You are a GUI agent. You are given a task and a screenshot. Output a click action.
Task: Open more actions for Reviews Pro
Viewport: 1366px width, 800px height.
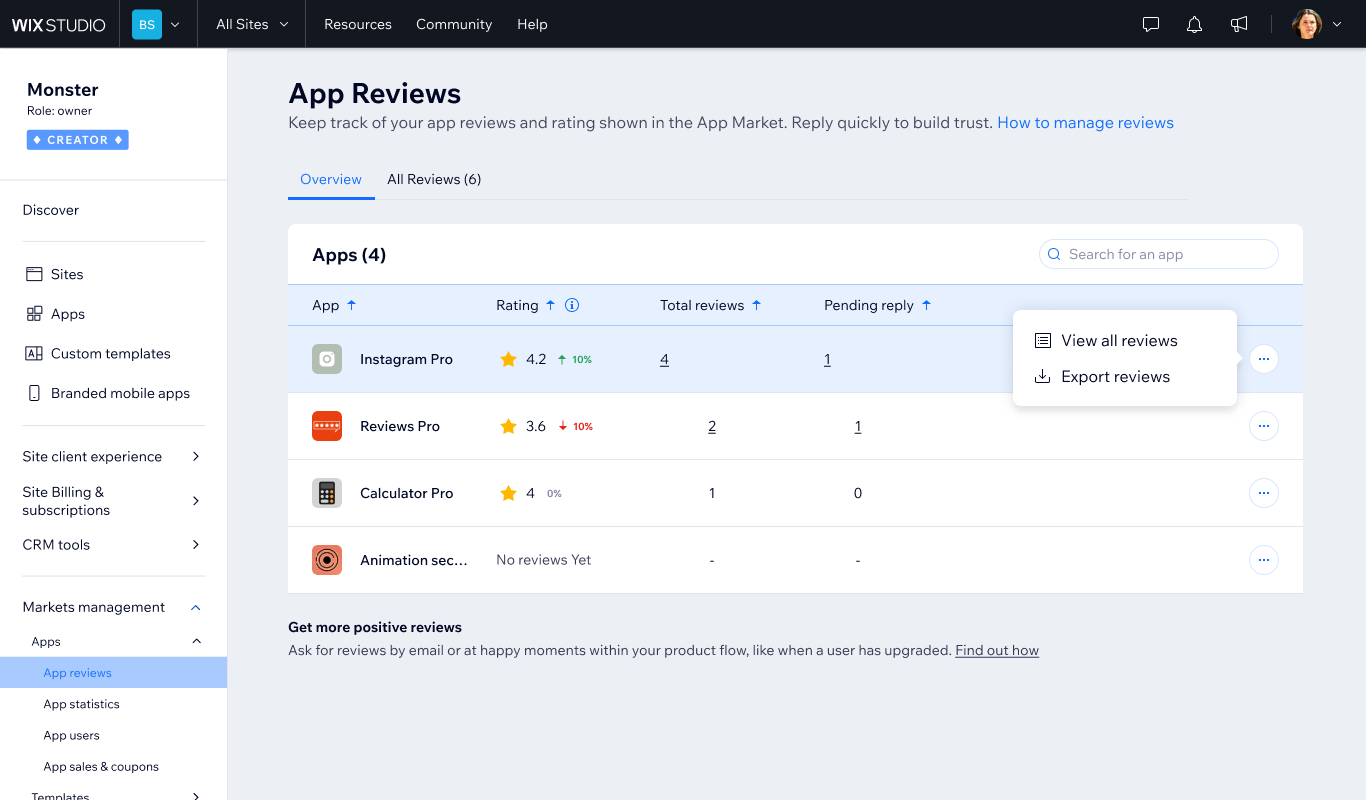1264,426
